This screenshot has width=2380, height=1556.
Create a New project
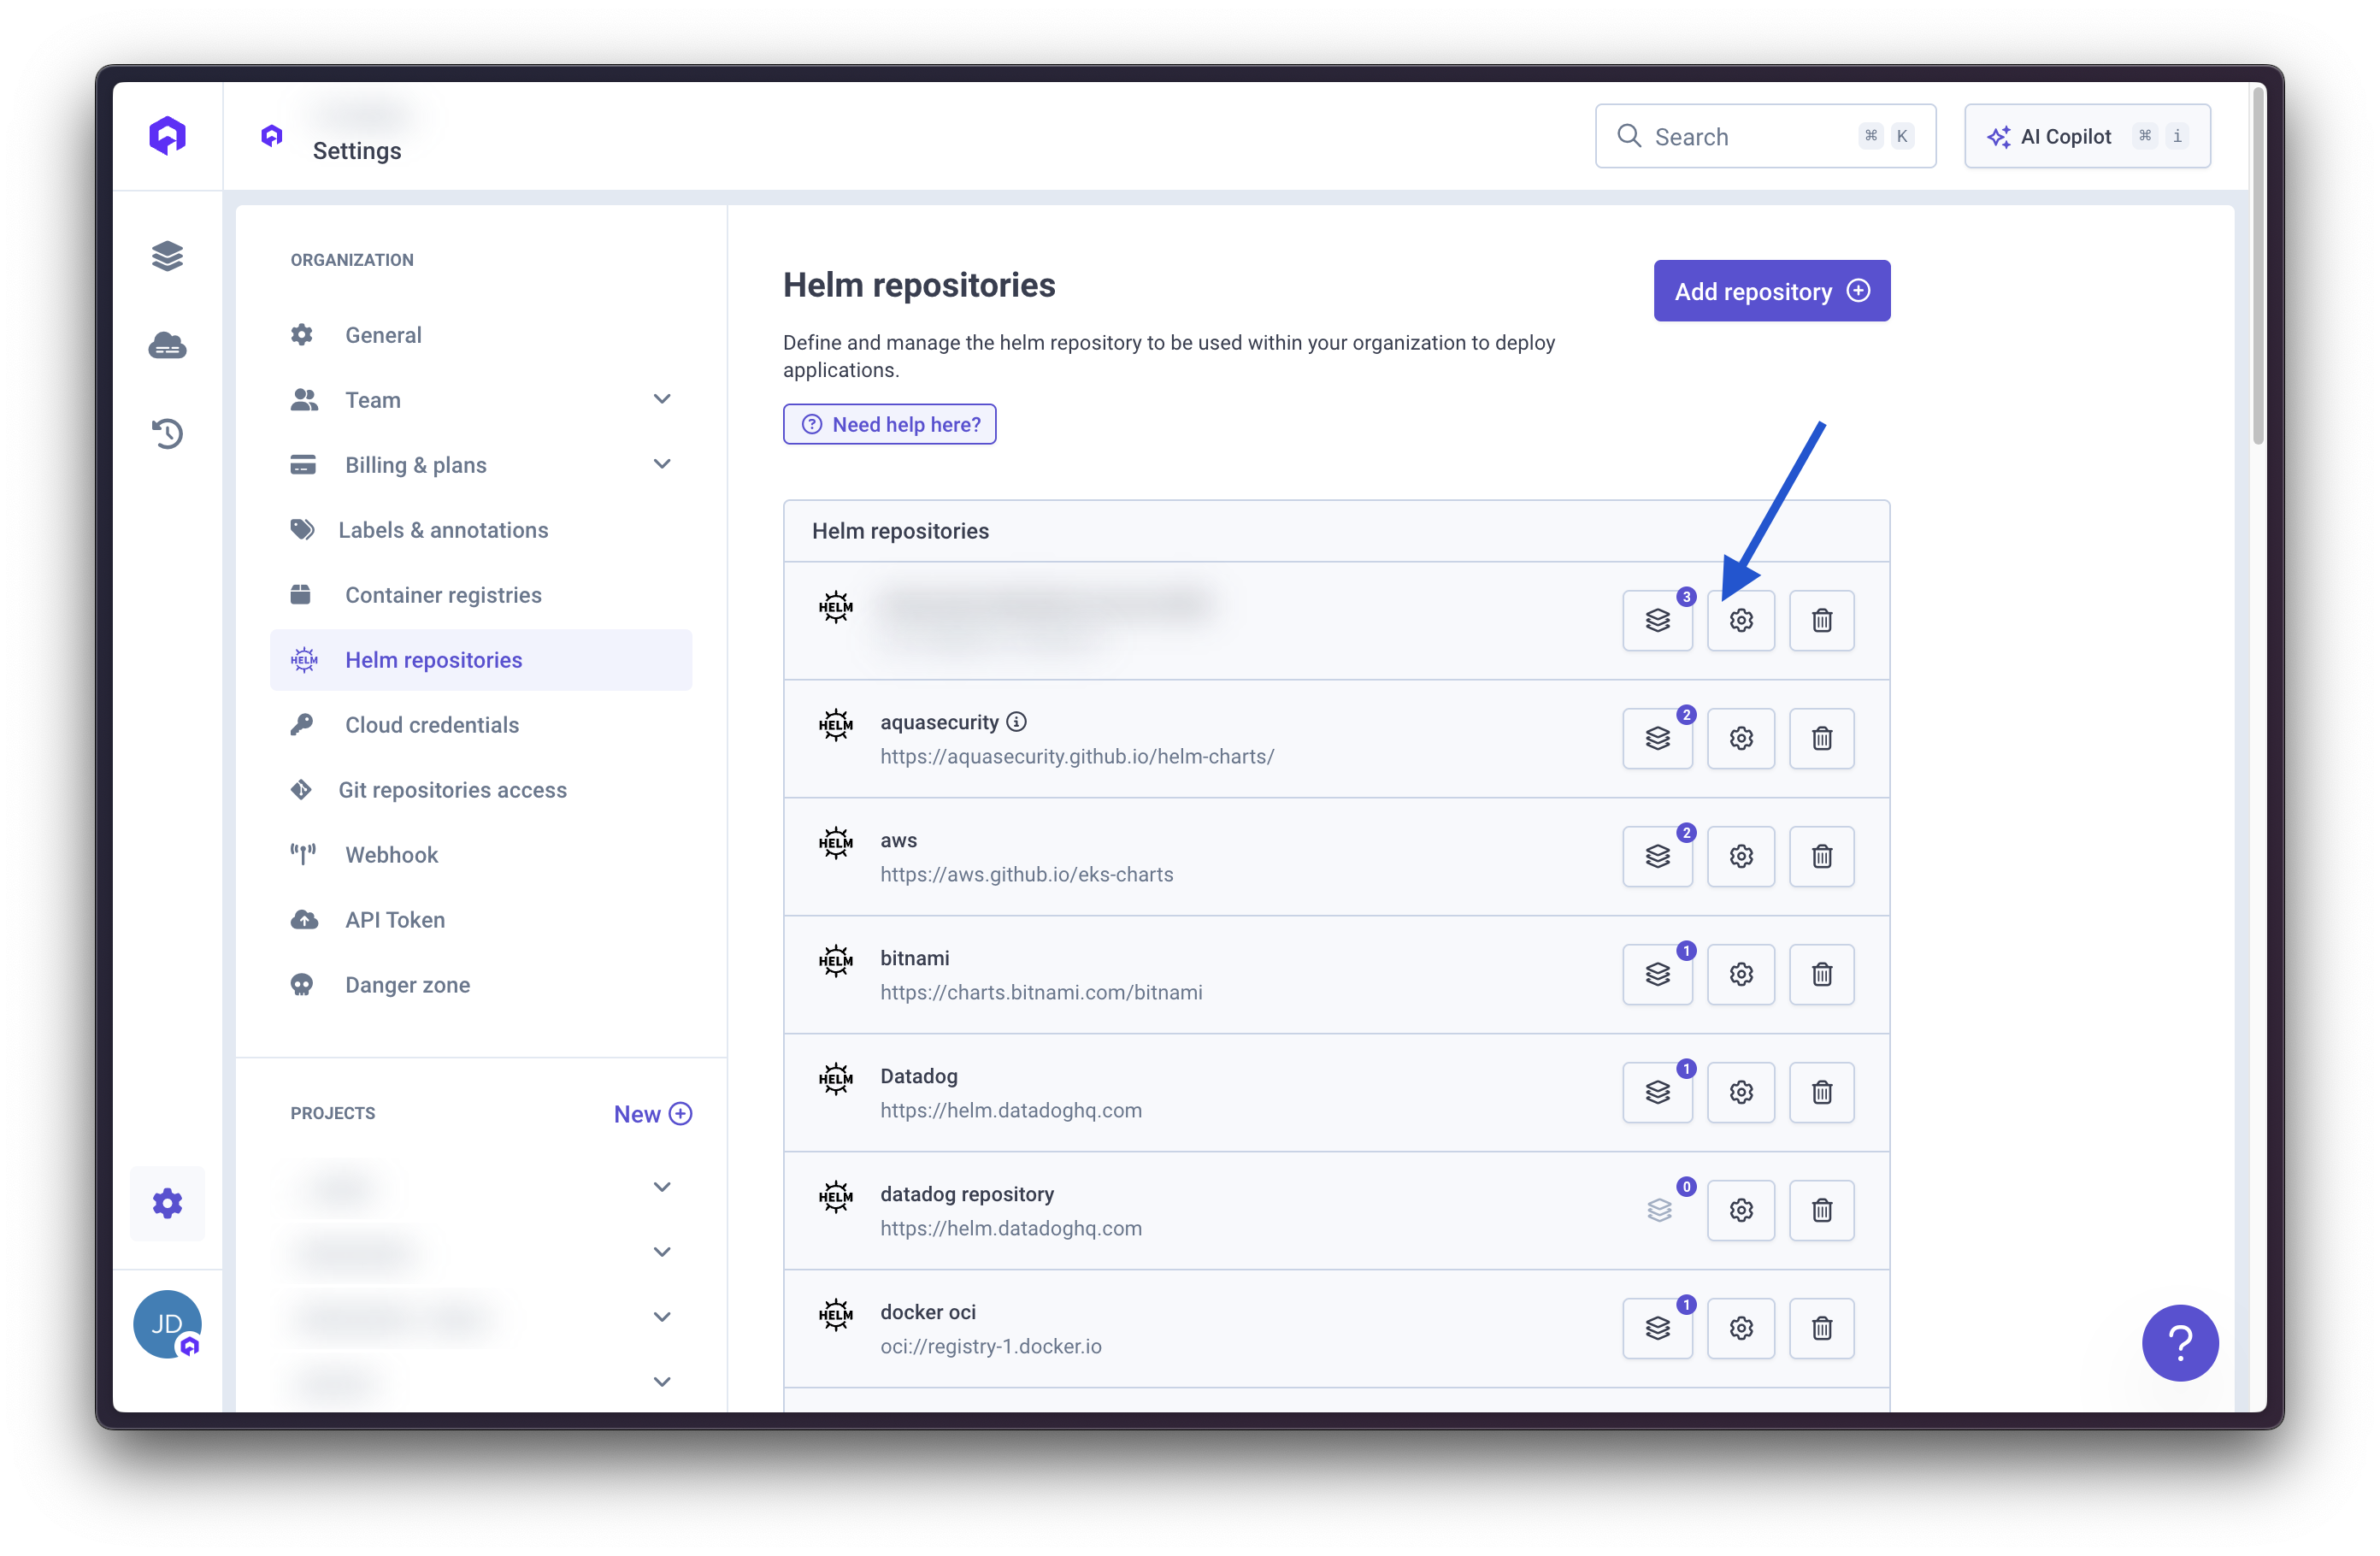[x=652, y=1114]
